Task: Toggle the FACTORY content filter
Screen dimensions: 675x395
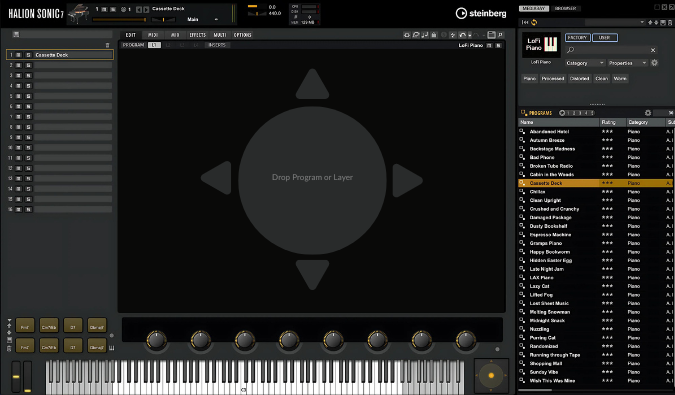Action: pos(577,37)
